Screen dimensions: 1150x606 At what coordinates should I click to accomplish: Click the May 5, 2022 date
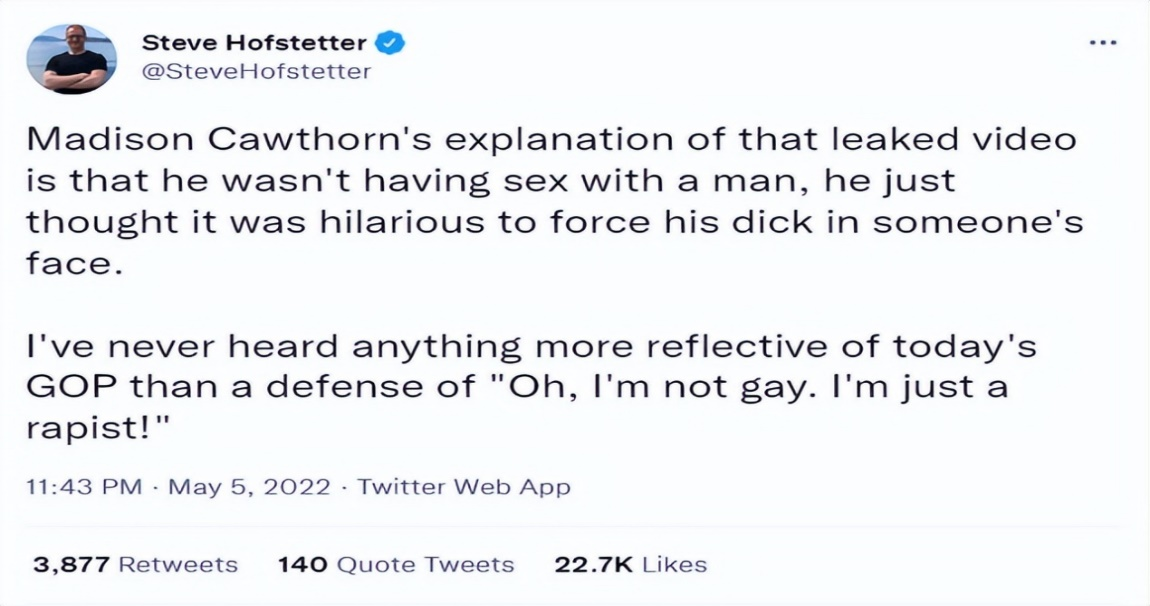[249, 487]
